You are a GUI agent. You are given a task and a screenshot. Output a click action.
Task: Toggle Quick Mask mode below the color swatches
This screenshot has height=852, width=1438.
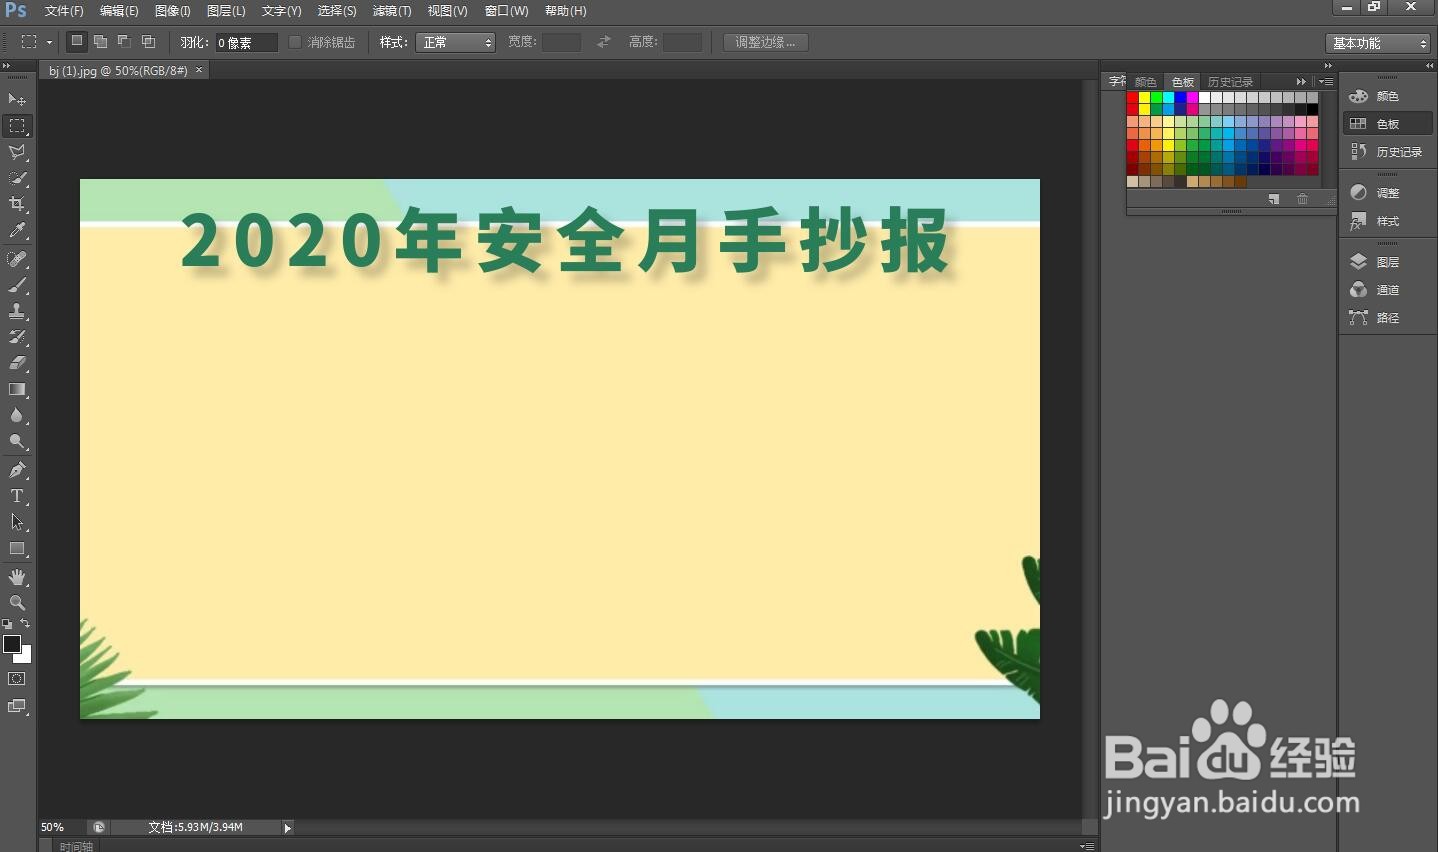point(16,679)
